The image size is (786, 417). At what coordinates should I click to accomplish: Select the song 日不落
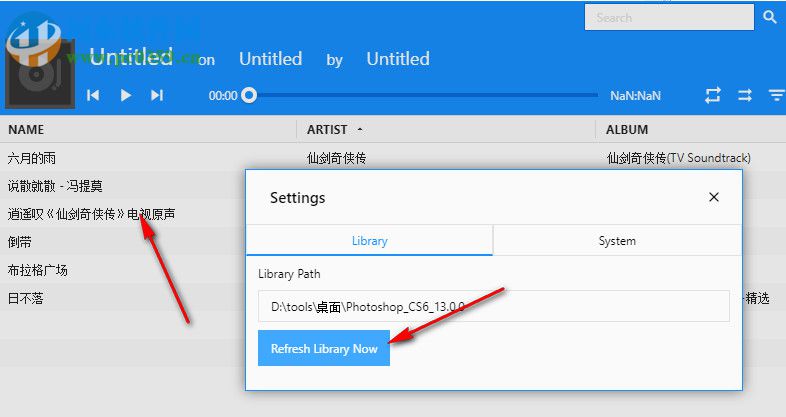tap(26, 299)
